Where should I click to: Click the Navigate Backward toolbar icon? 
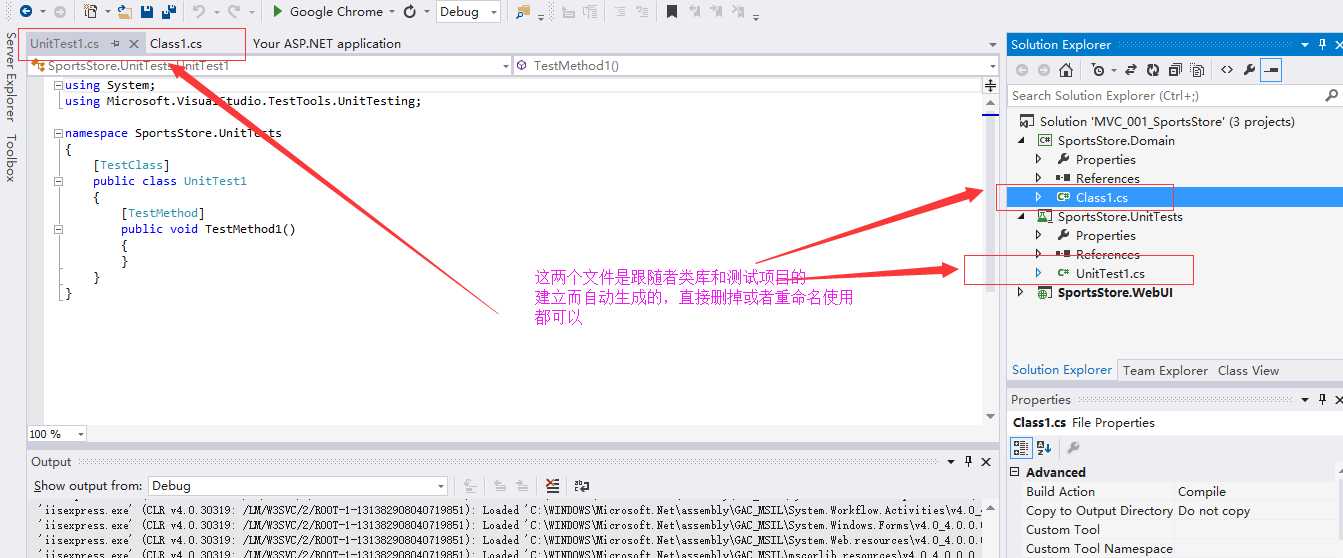pyautogui.click(x=24, y=12)
